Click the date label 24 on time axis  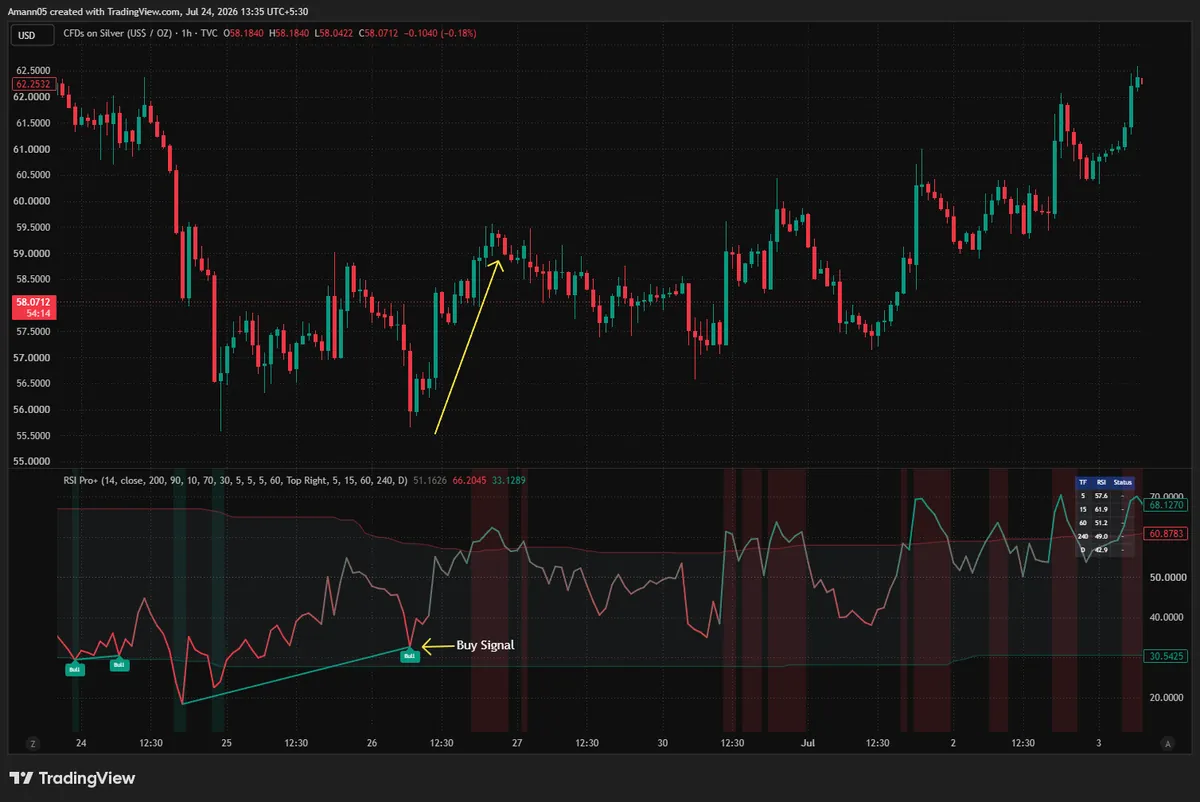(x=82, y=743)
